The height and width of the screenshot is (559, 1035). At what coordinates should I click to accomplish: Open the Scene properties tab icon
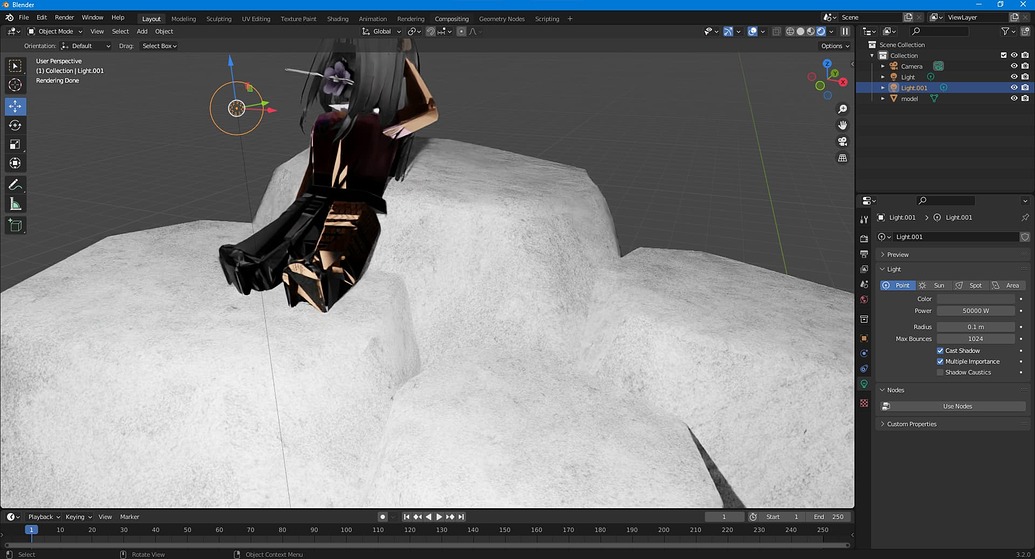[864, 284]
